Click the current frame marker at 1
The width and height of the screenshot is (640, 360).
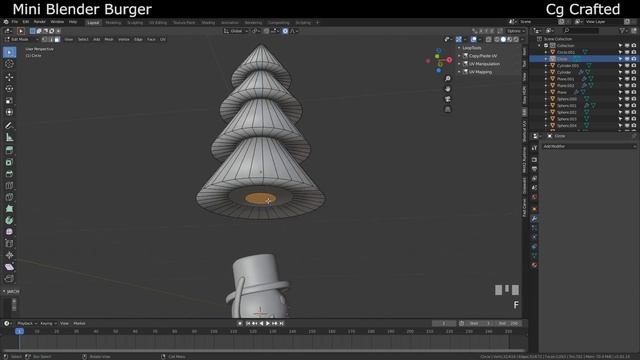[19, 331]
